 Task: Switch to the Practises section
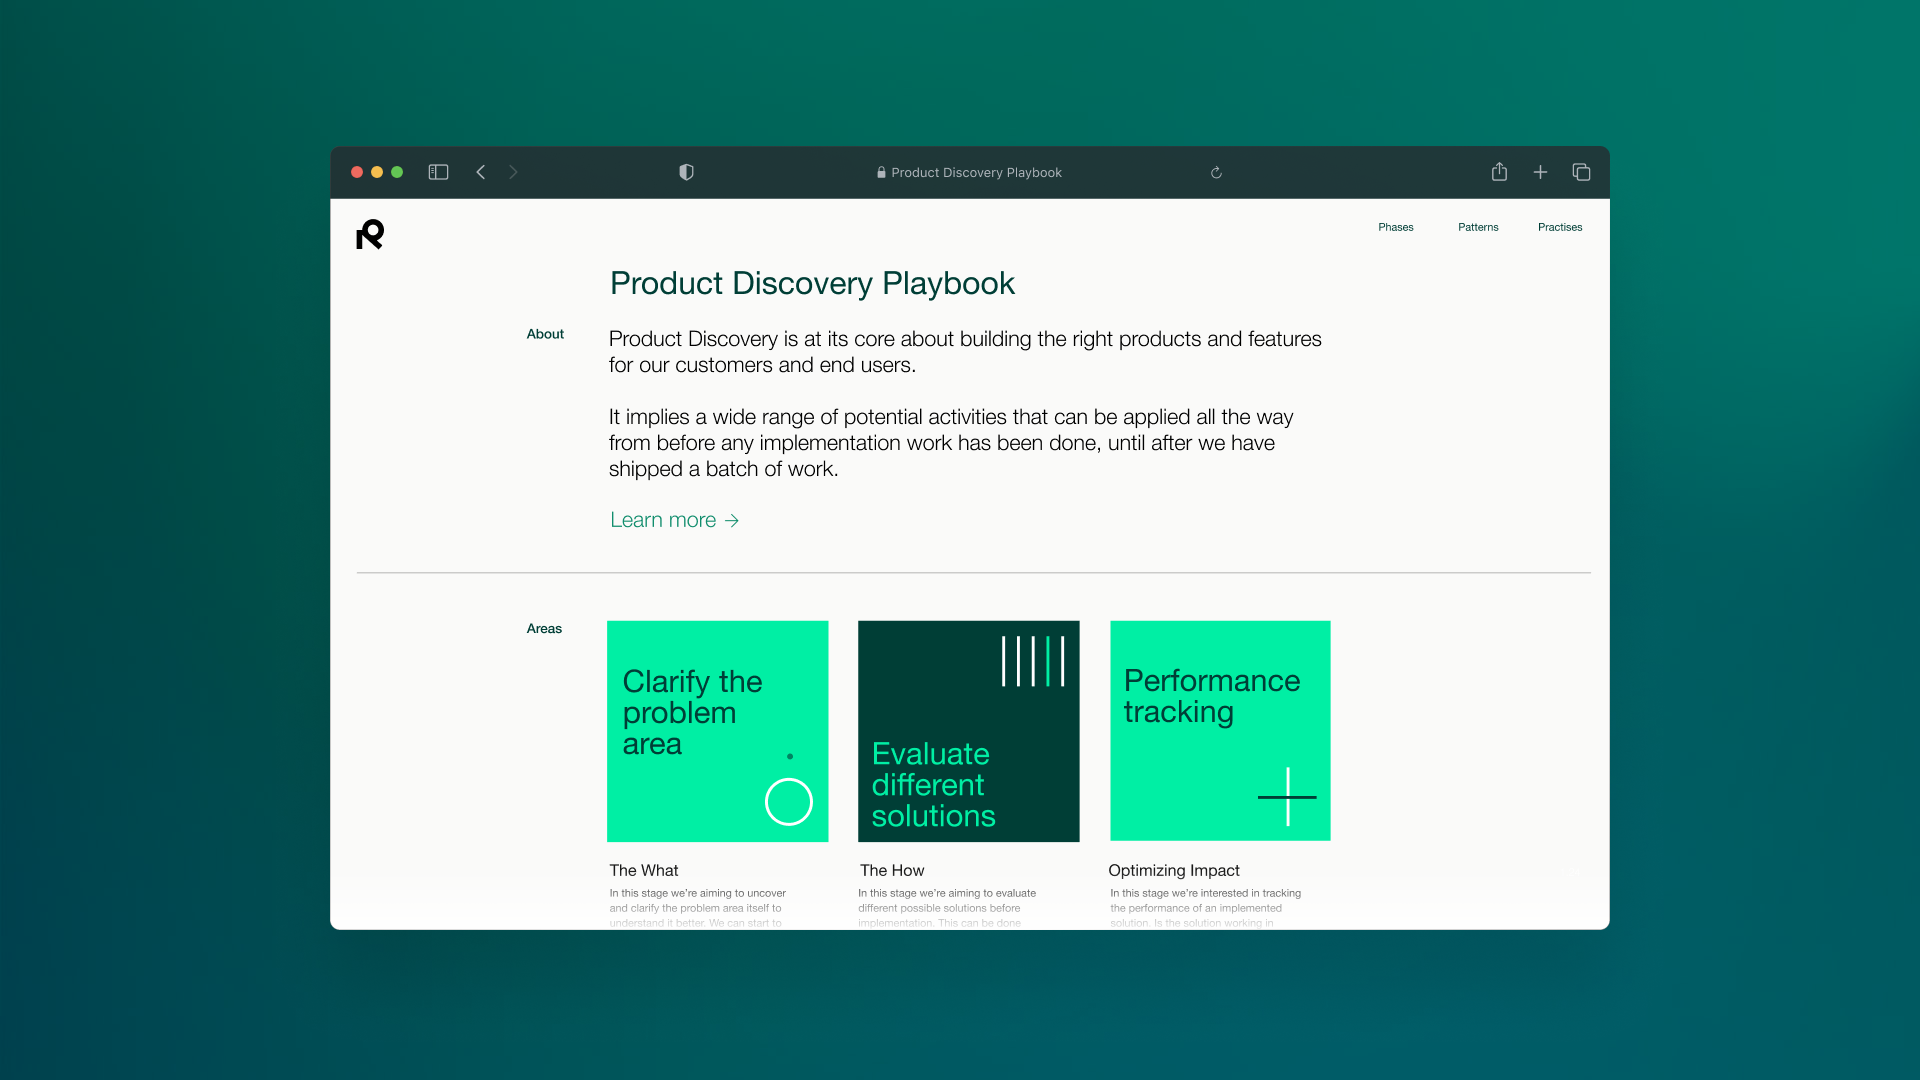click(1560, 227)
